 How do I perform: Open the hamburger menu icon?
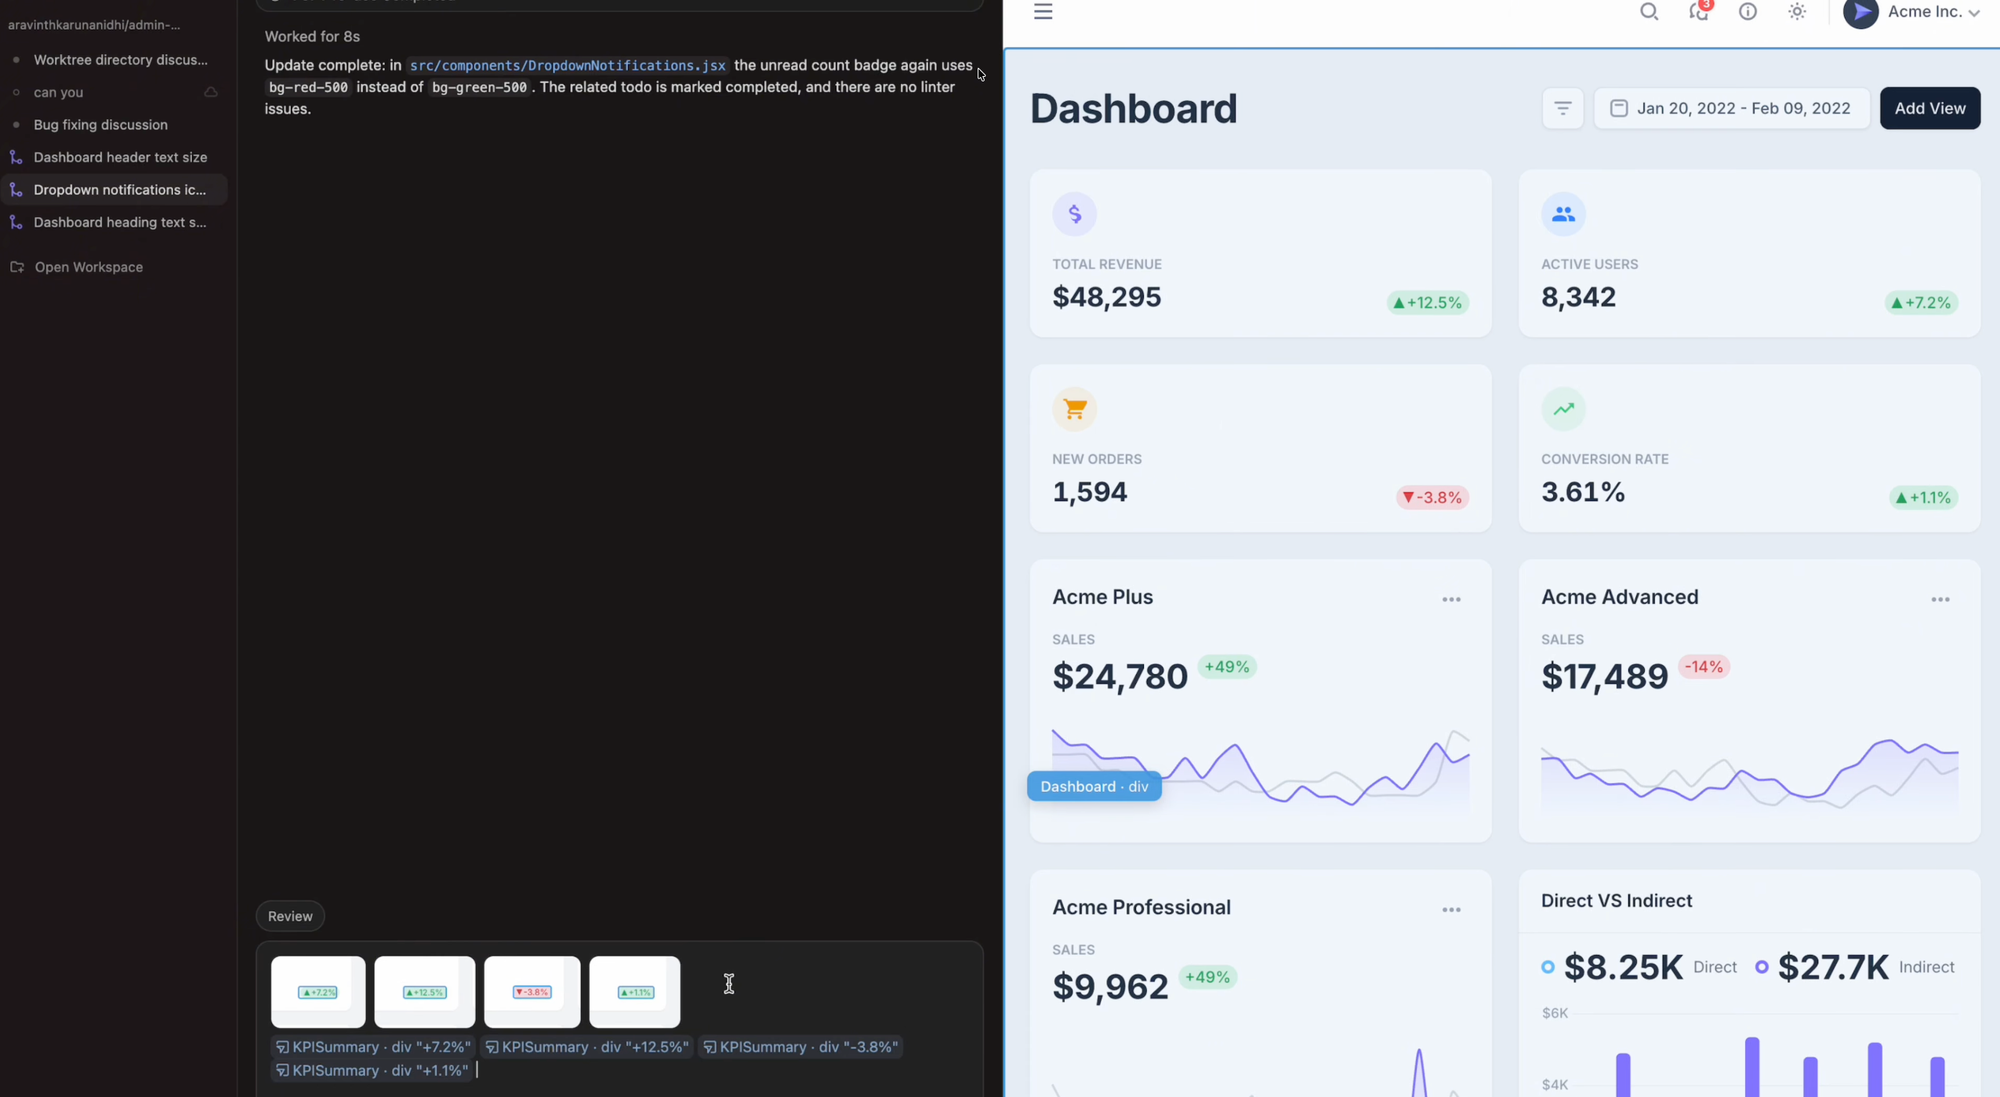point(1043,12)
